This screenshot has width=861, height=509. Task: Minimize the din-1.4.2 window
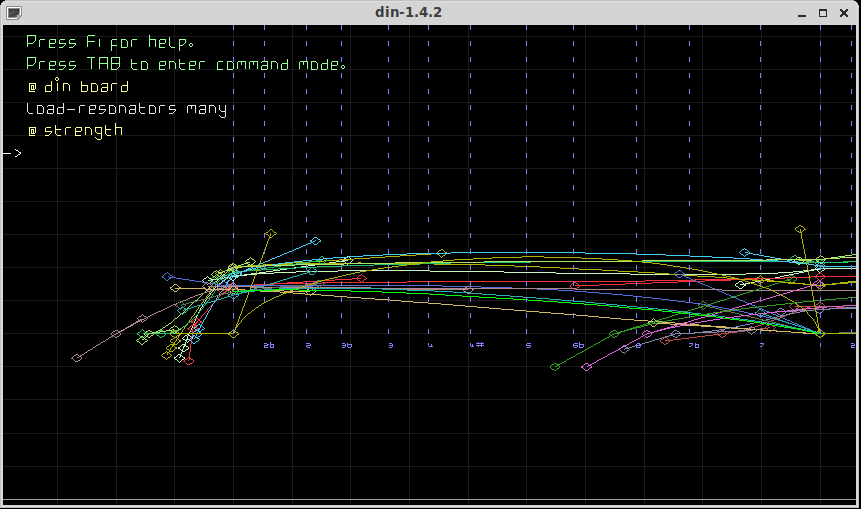pos(803,13)
